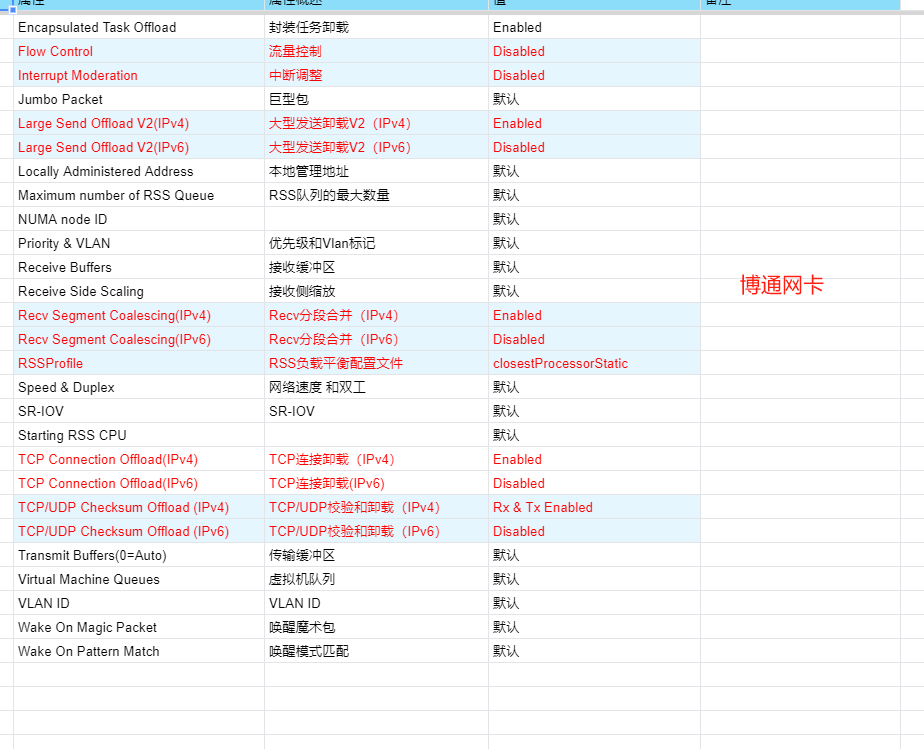Select 'TCP/UDP Checksum Offload (IPv6)' cell
This screenshot has width=924, height=749.
(139, 531)
